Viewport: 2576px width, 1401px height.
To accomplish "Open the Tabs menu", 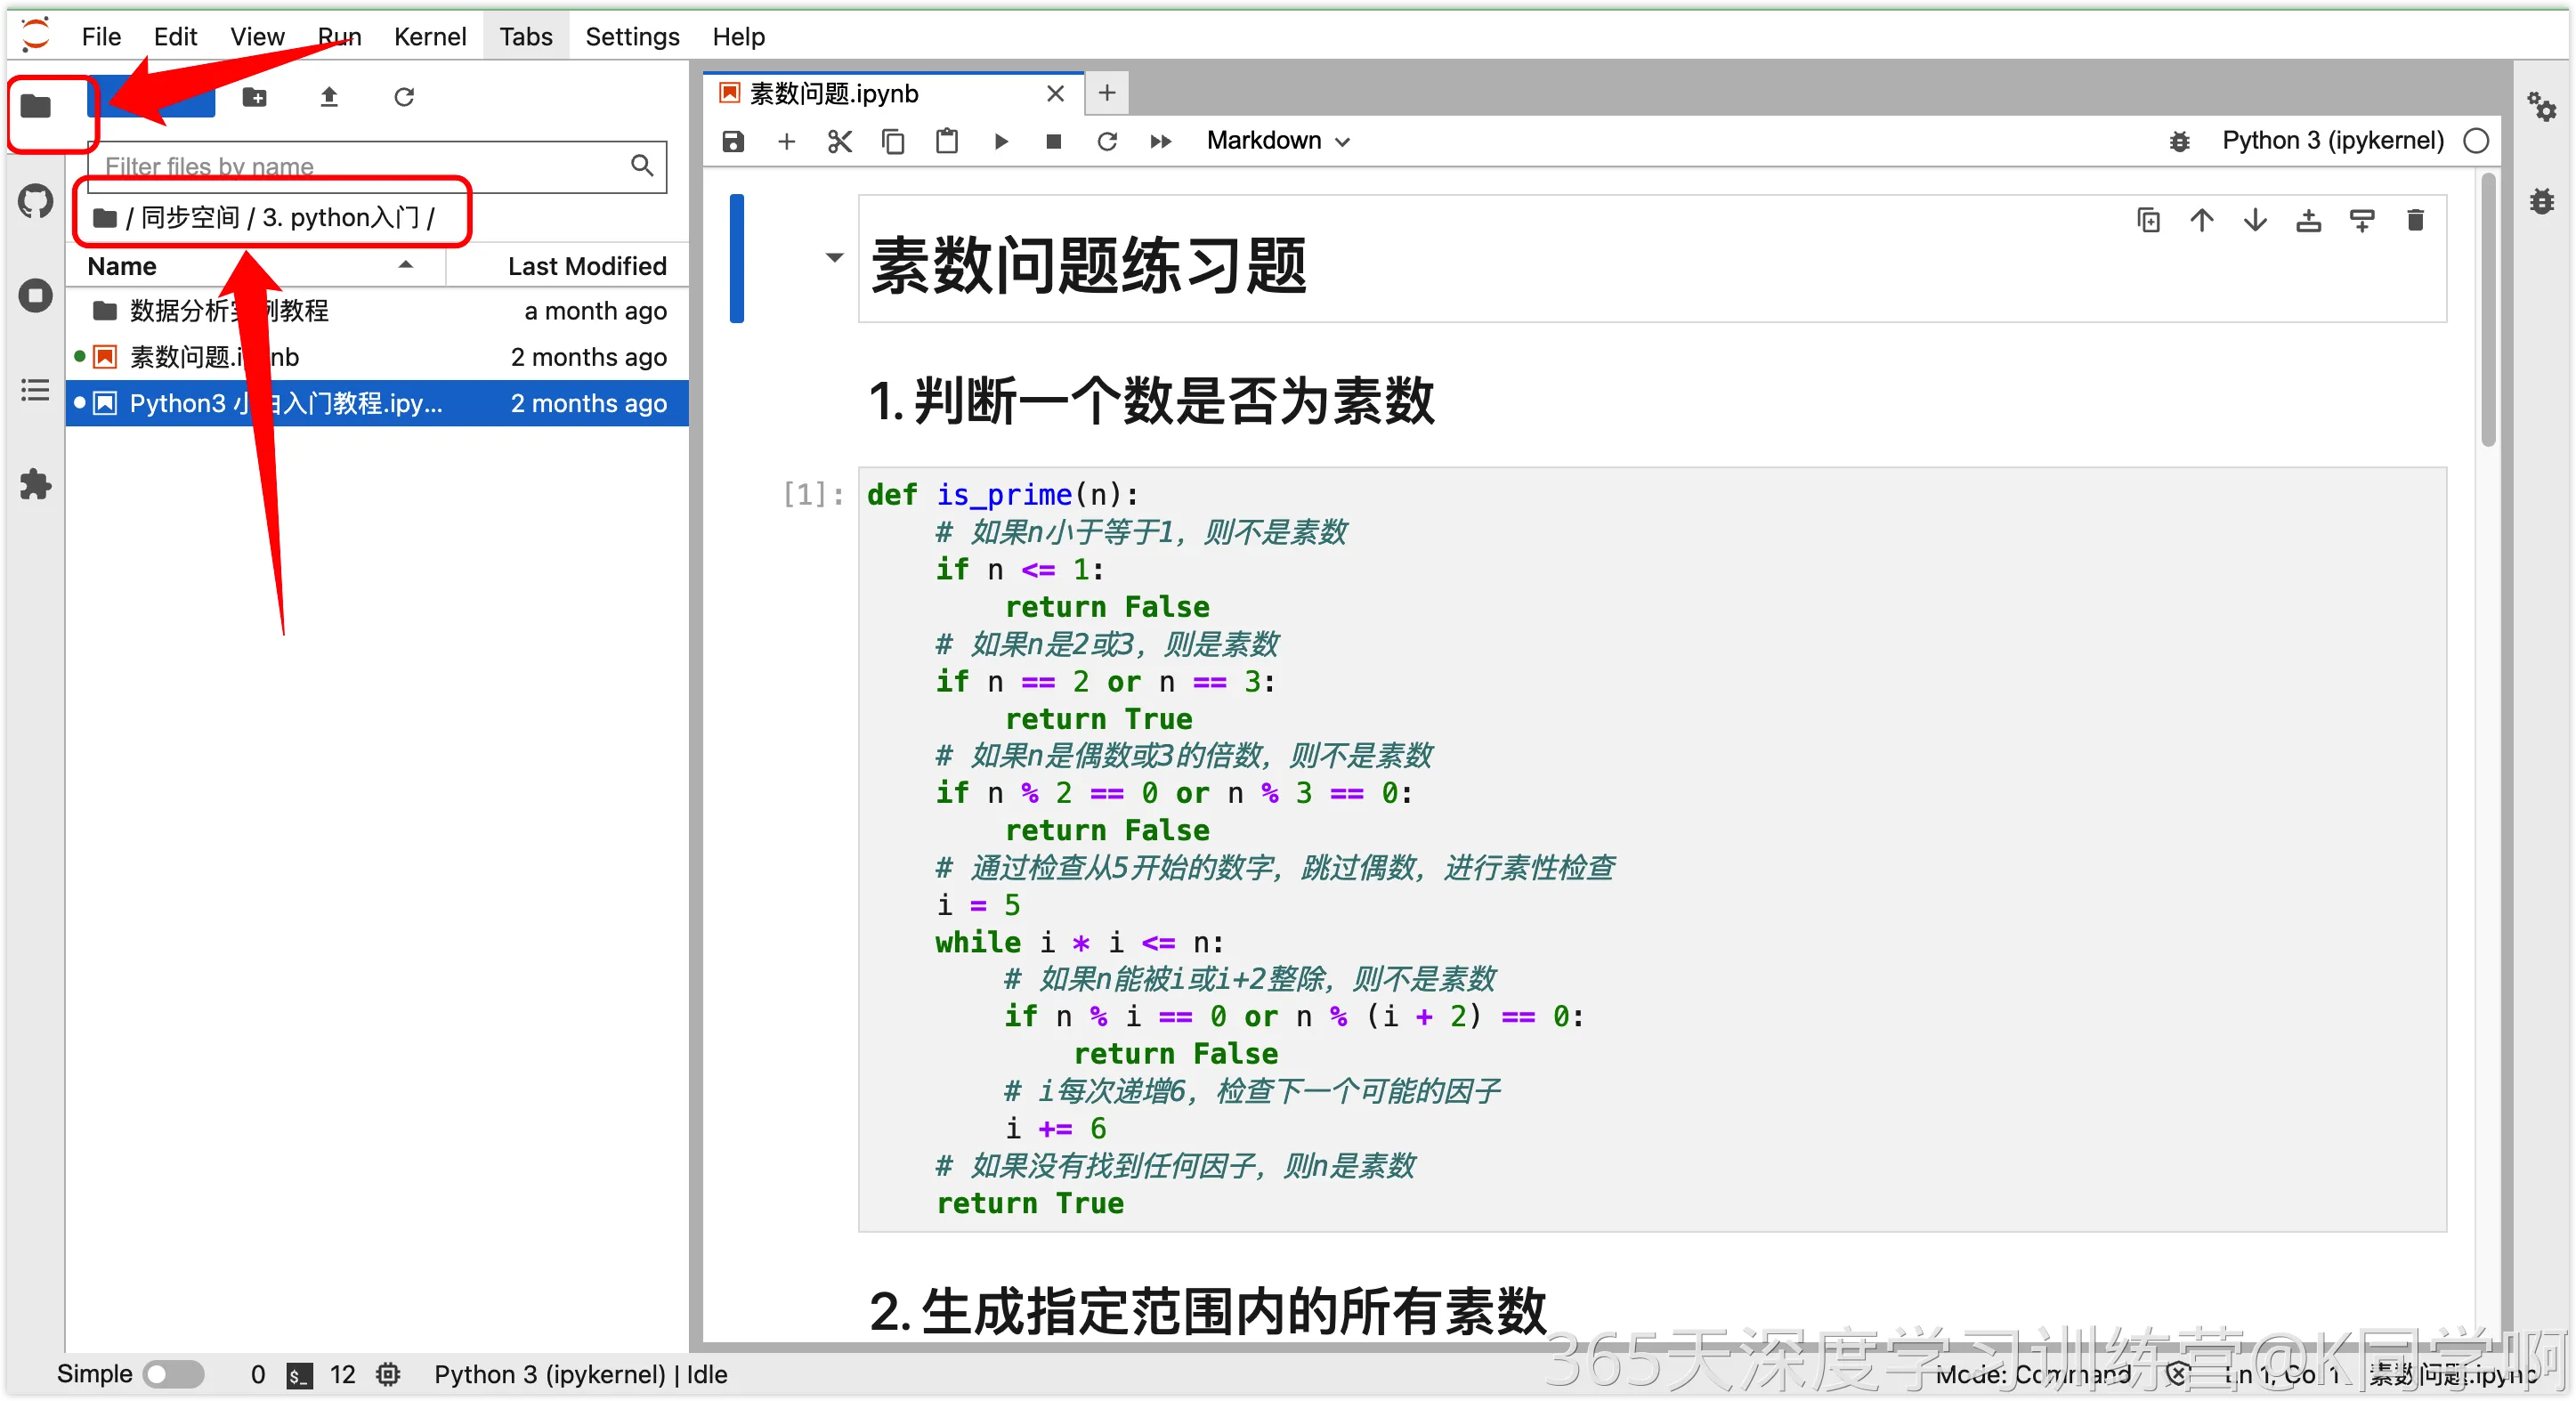I will 526,37.
